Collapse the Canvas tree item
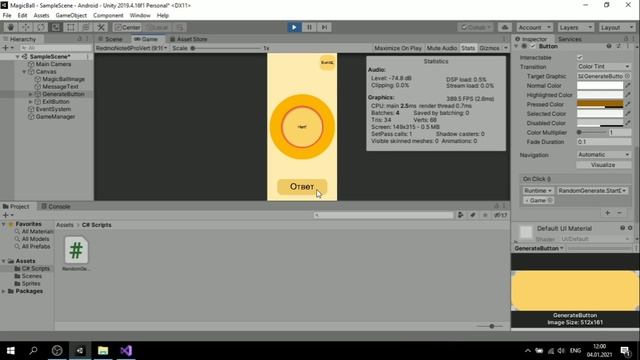640x360 pixels. [x=24, y=72]
